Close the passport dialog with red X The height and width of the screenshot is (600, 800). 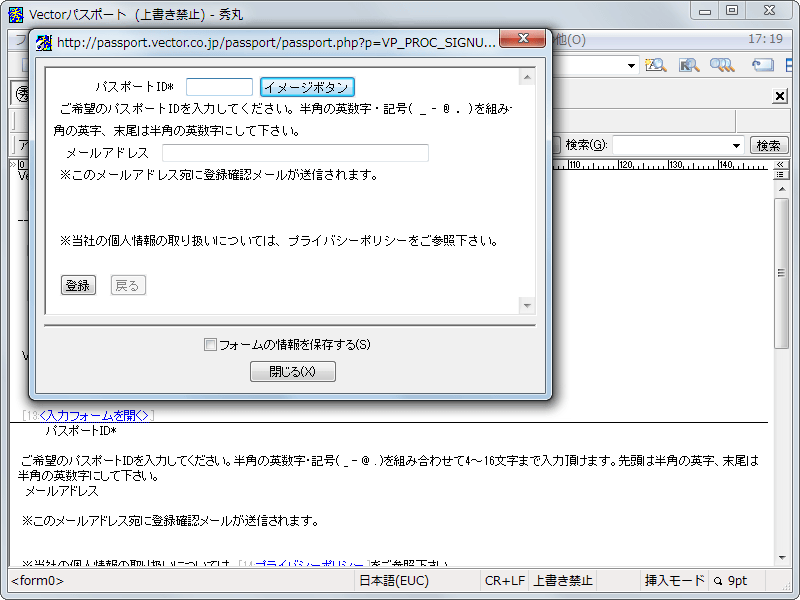pos(522,39)
